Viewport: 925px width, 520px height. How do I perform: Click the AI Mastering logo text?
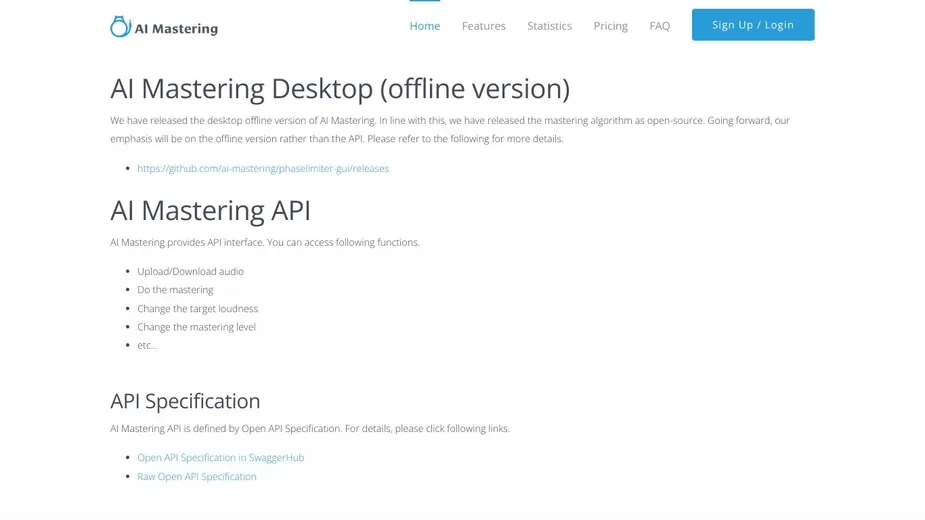click(176, 28)
